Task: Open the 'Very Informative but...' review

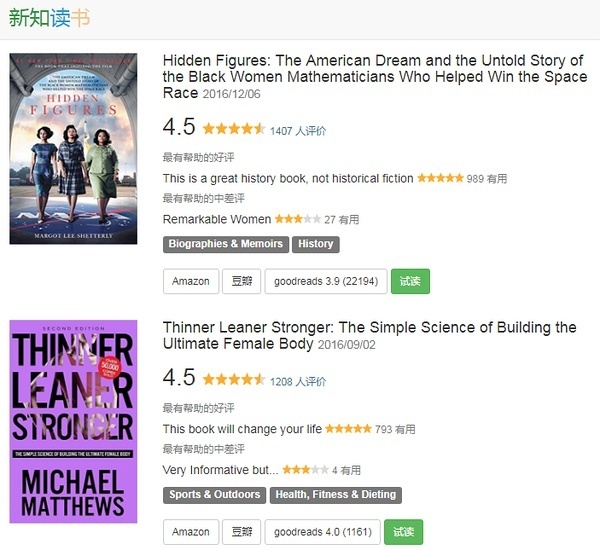Action: coord(220,470)
